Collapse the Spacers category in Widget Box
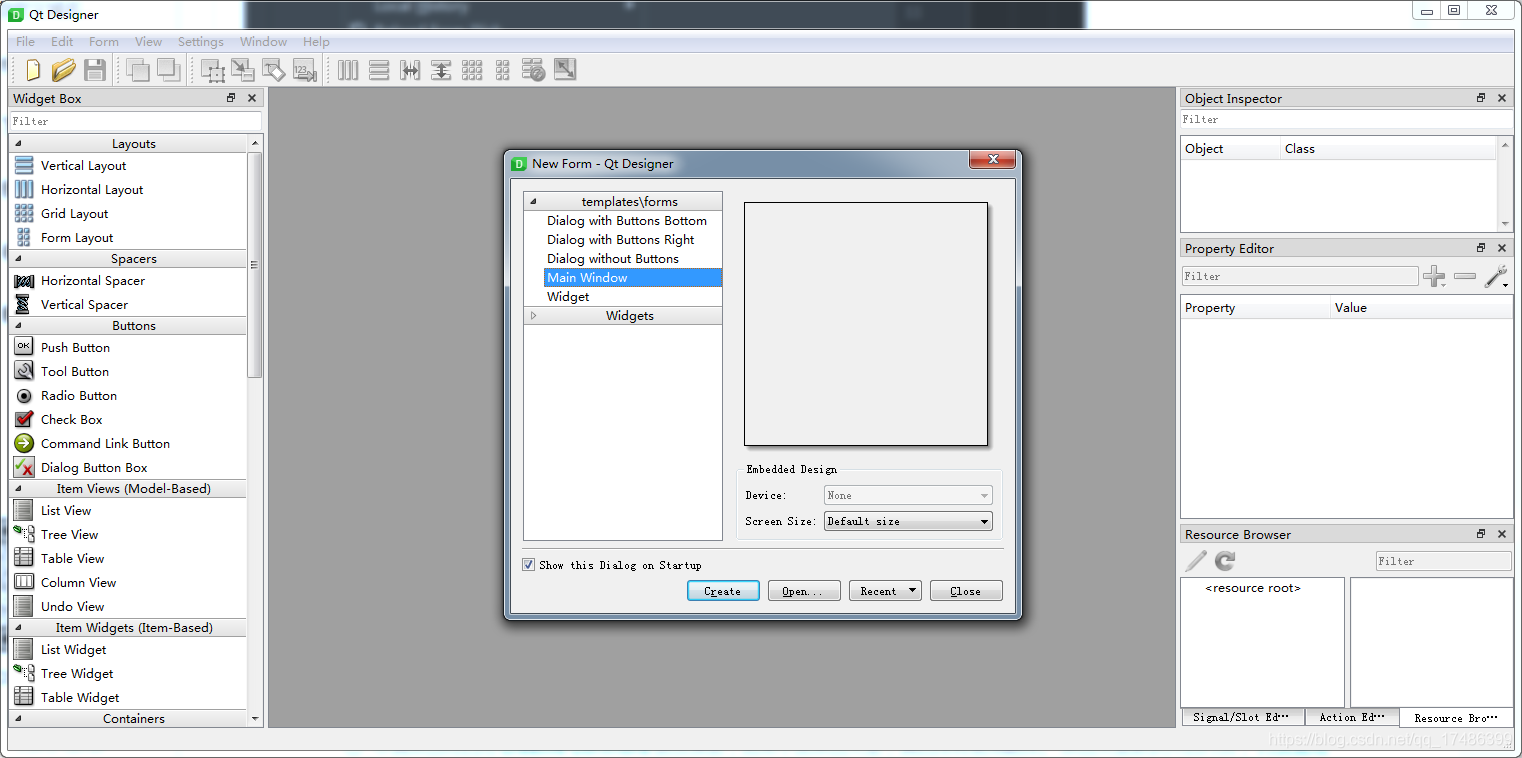Viewport: 1522px width, 758px height. (18, 259)
